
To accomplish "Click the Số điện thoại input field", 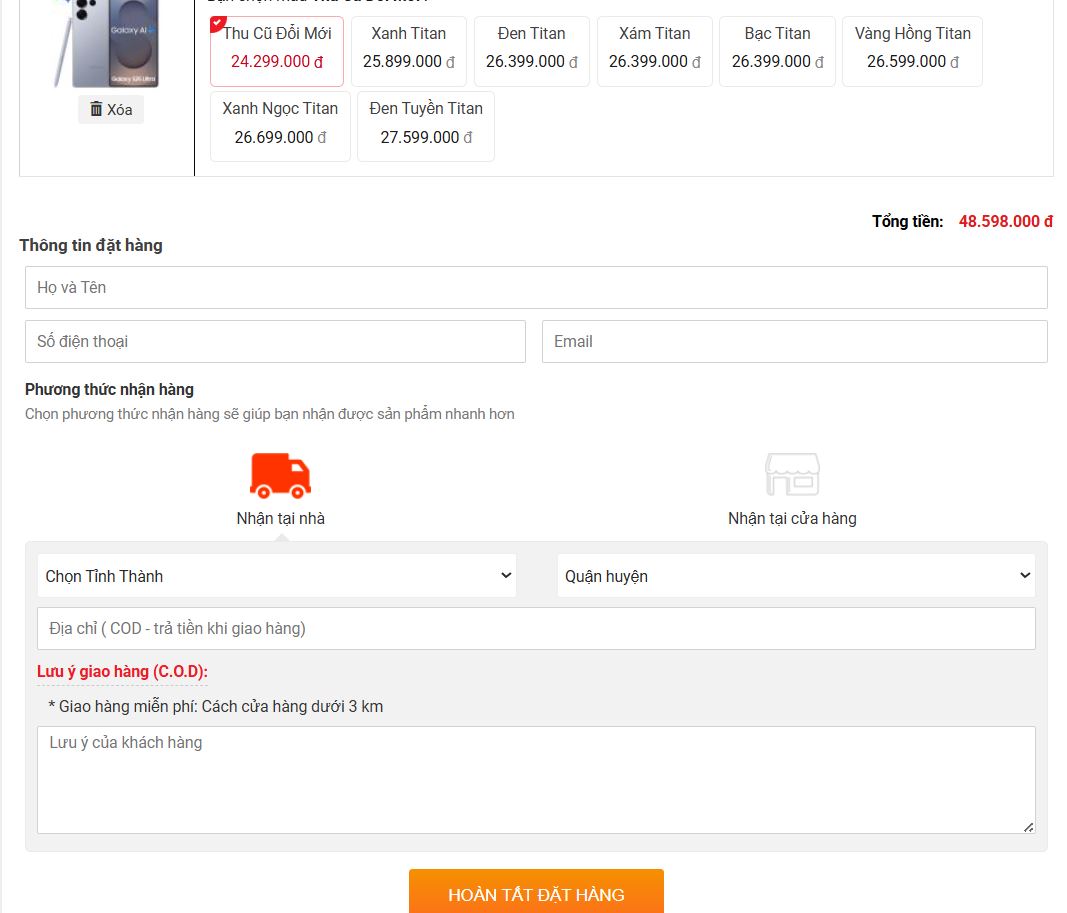I will (x=275, y=341).
